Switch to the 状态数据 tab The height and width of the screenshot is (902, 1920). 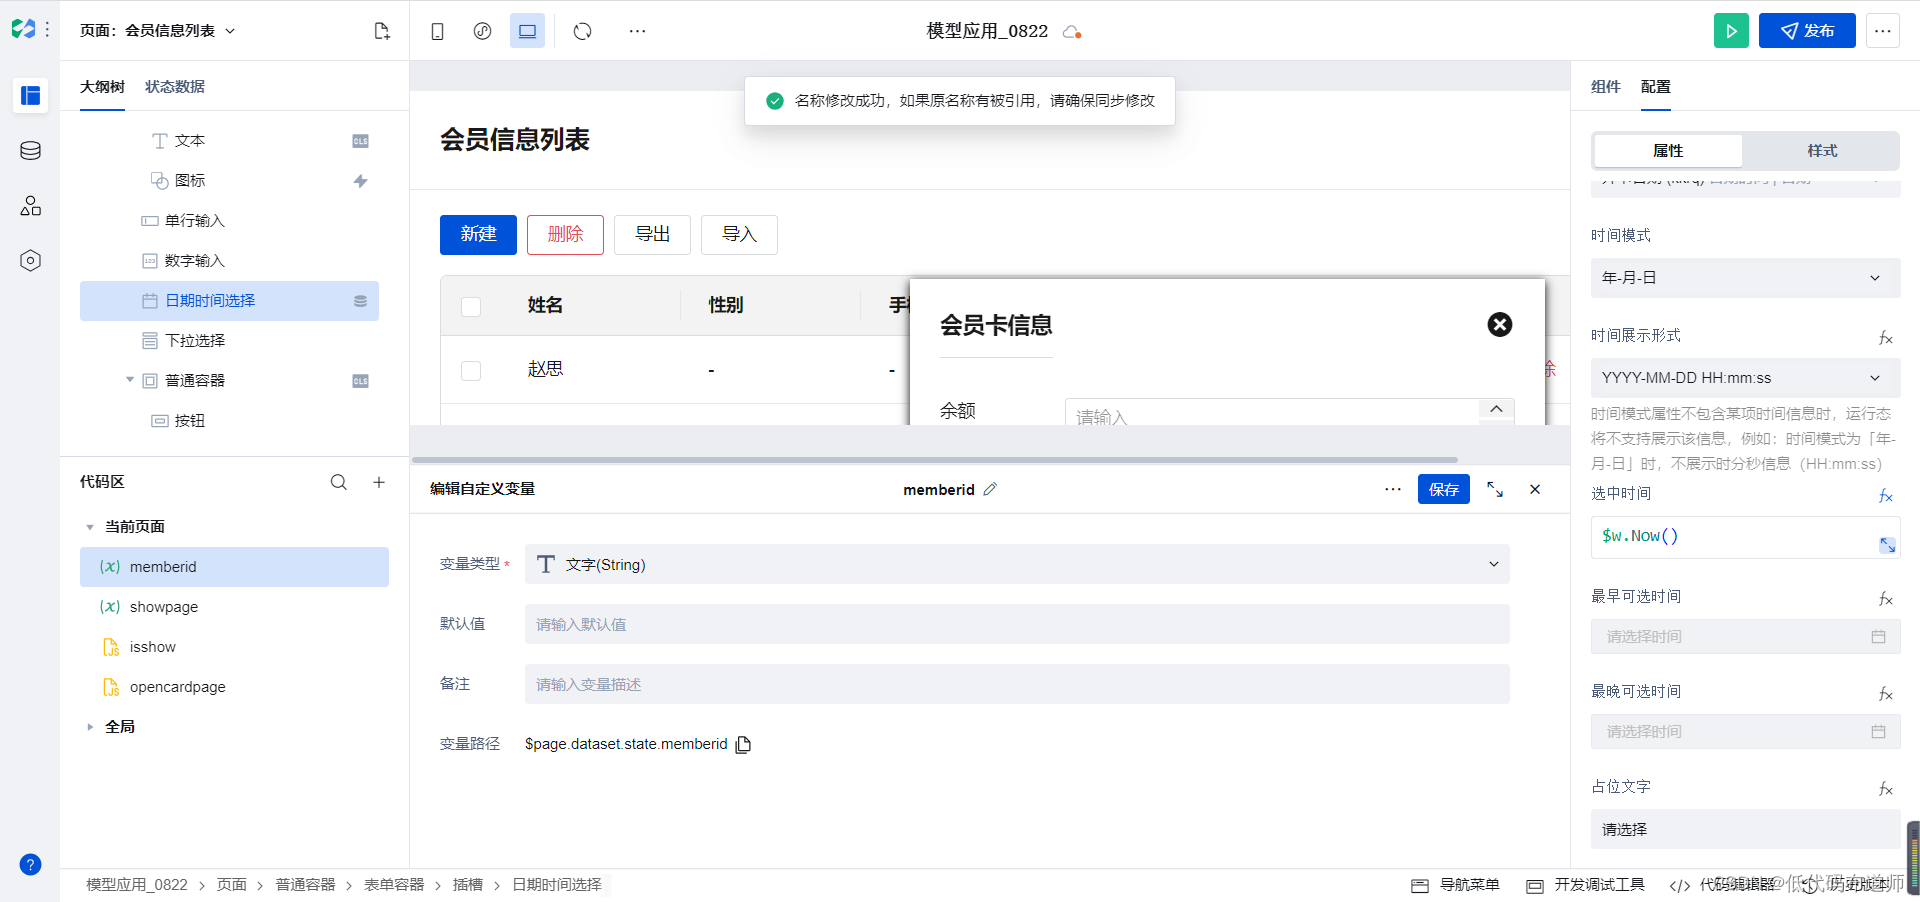(x=175, y=87)
